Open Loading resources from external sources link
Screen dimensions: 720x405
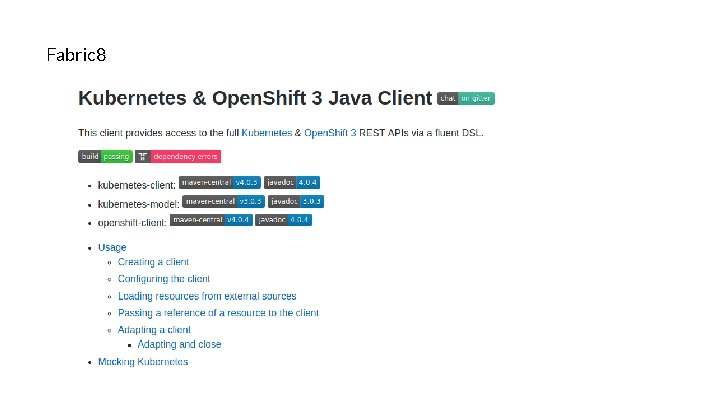pyautogui.click(x=207, y=296)
